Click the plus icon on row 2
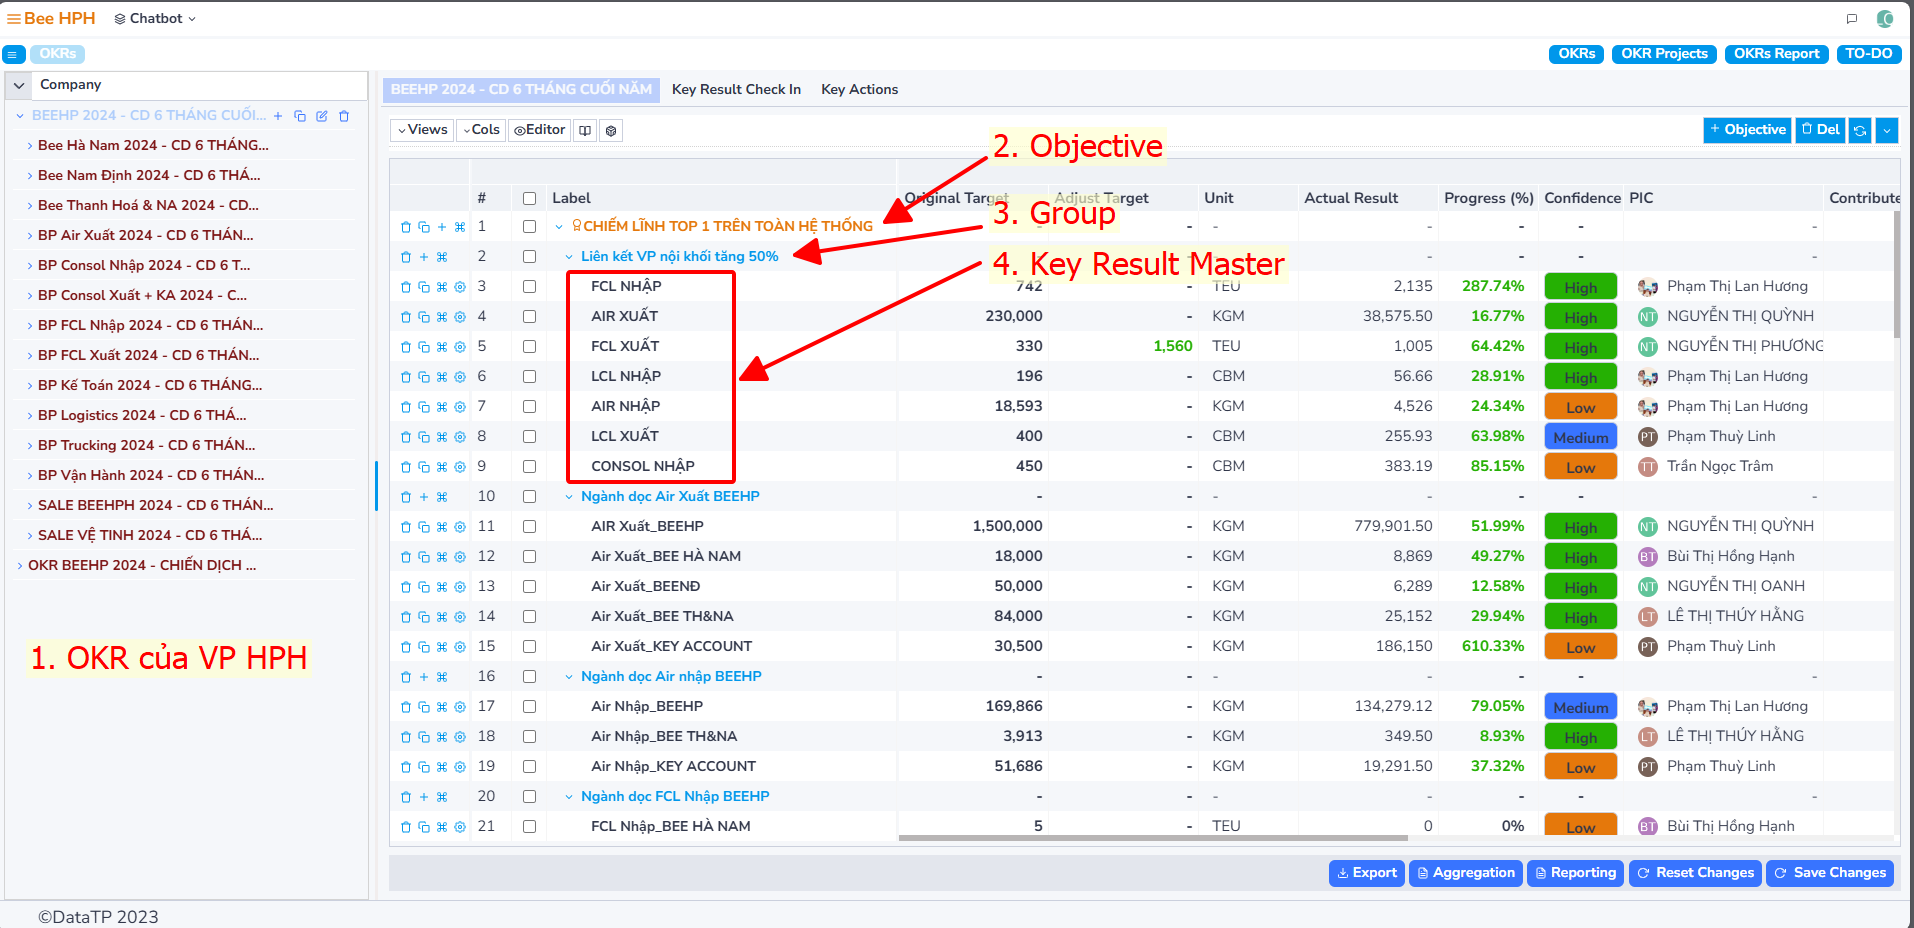1914x928 pixels. (424, 257)
